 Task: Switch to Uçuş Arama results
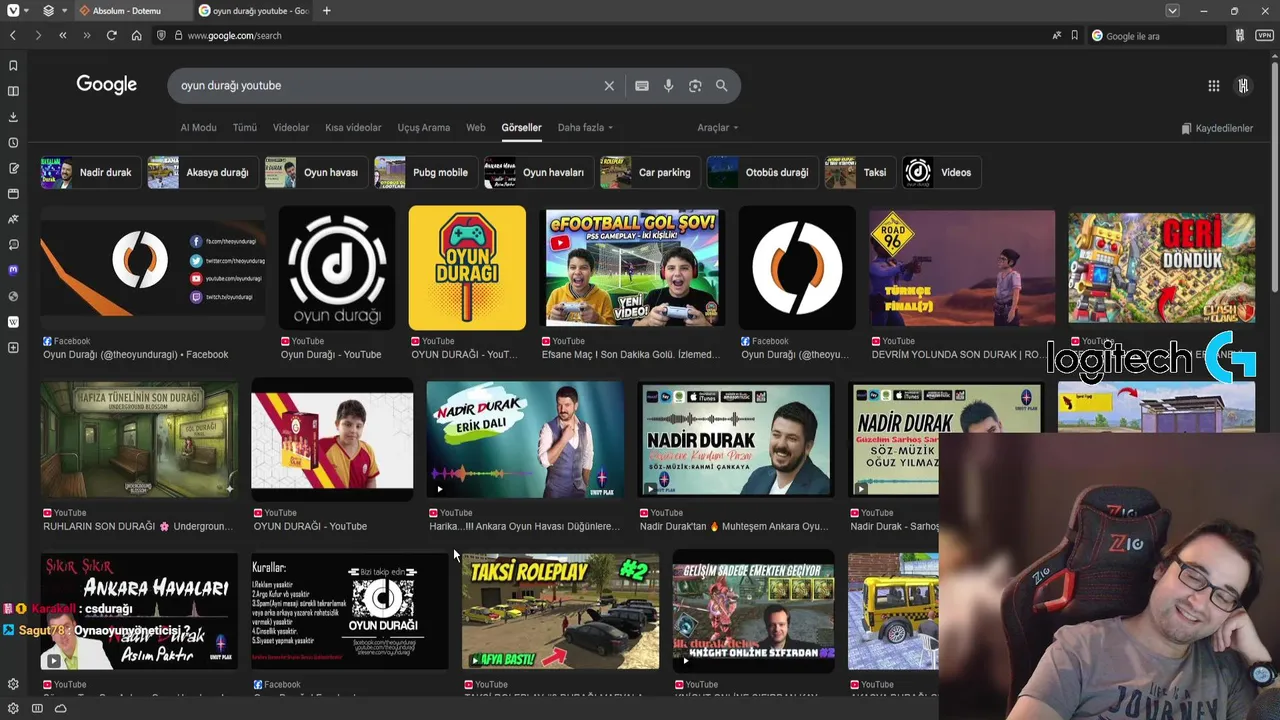tap(423, 128)
